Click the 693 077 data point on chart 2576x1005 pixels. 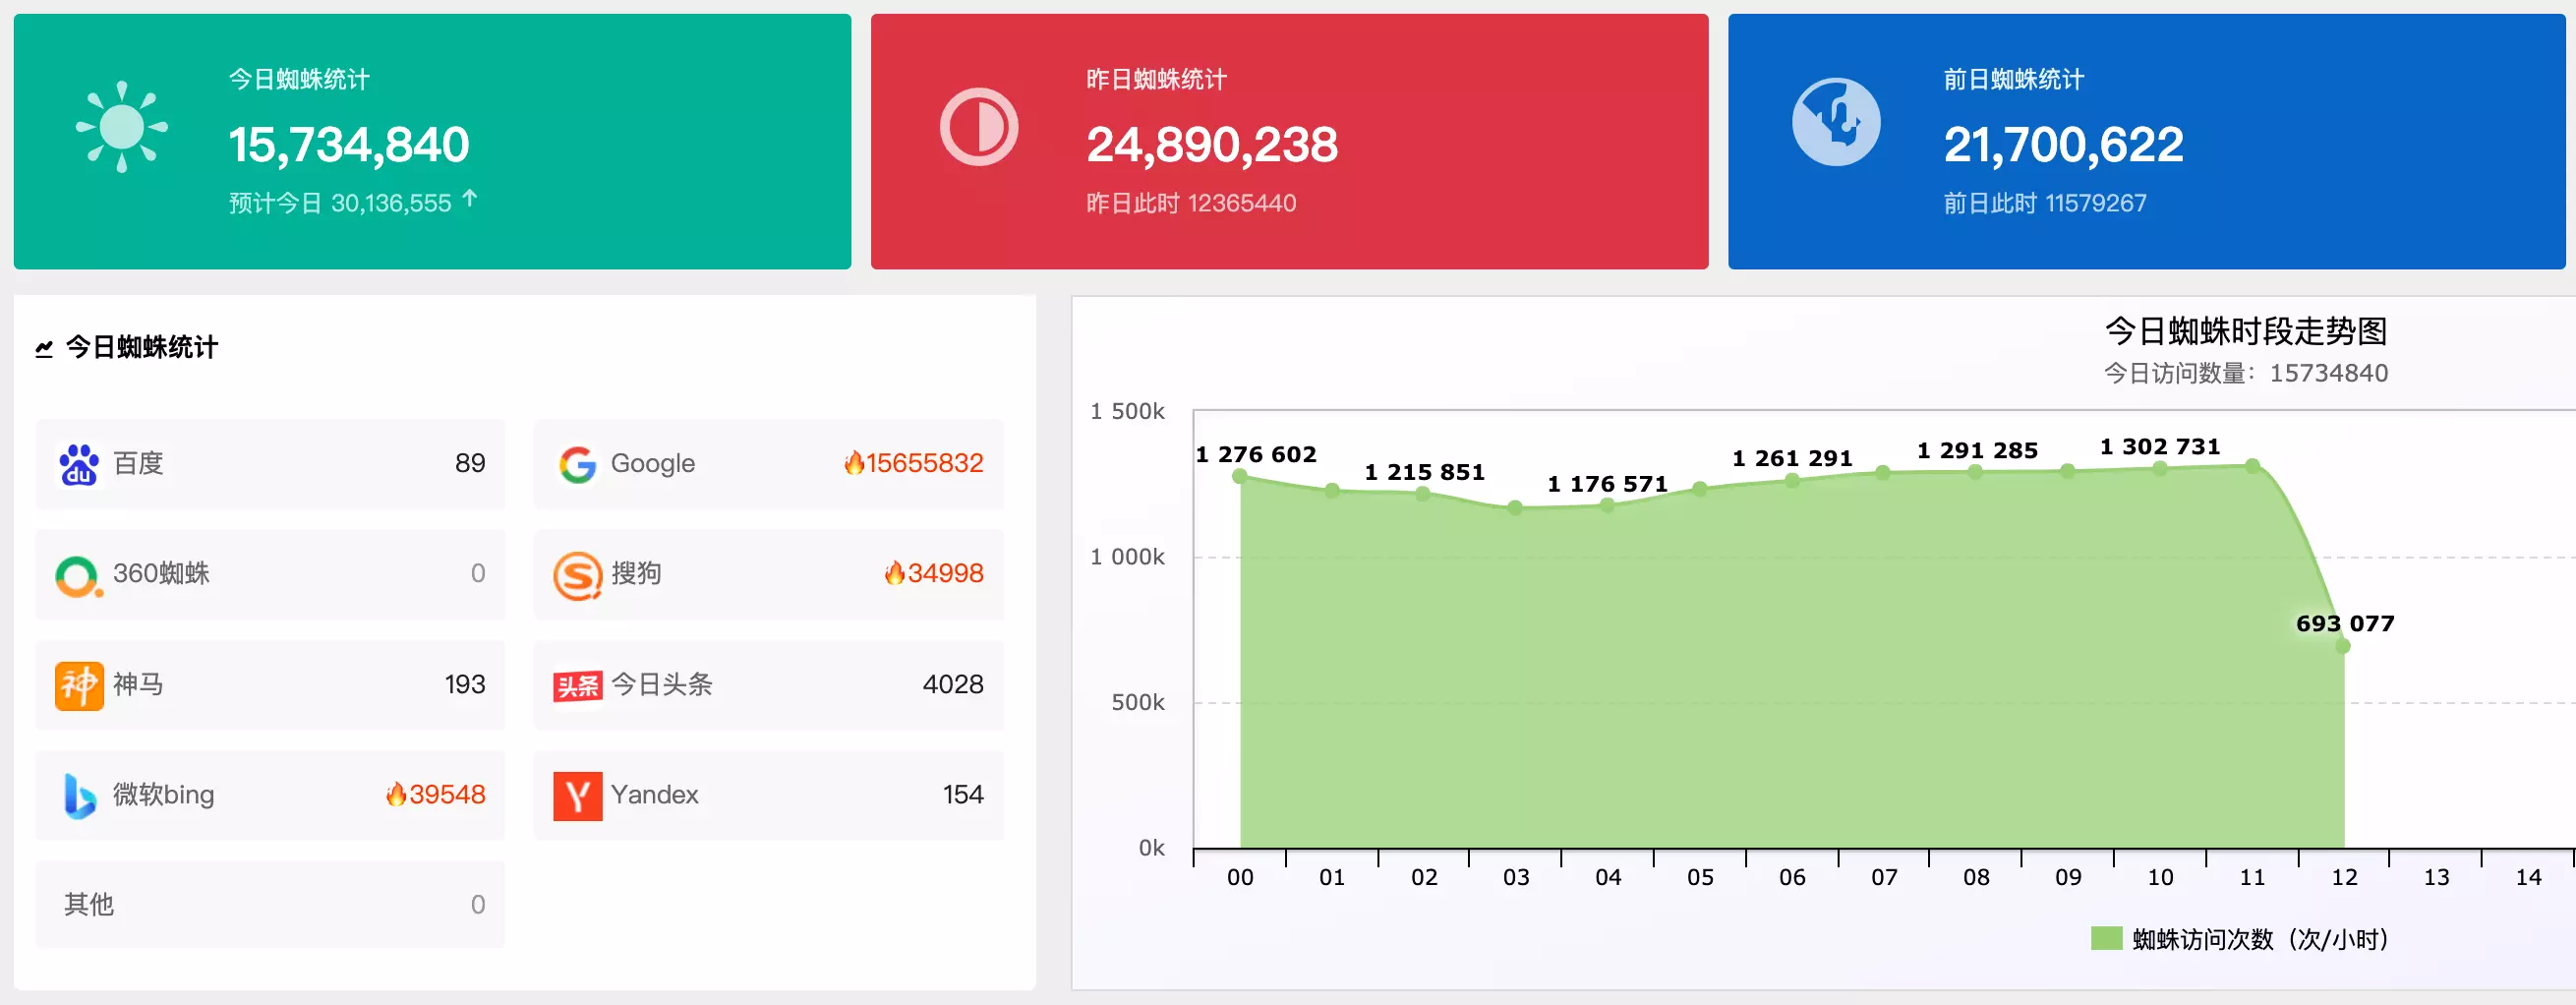pos(2342,646)
